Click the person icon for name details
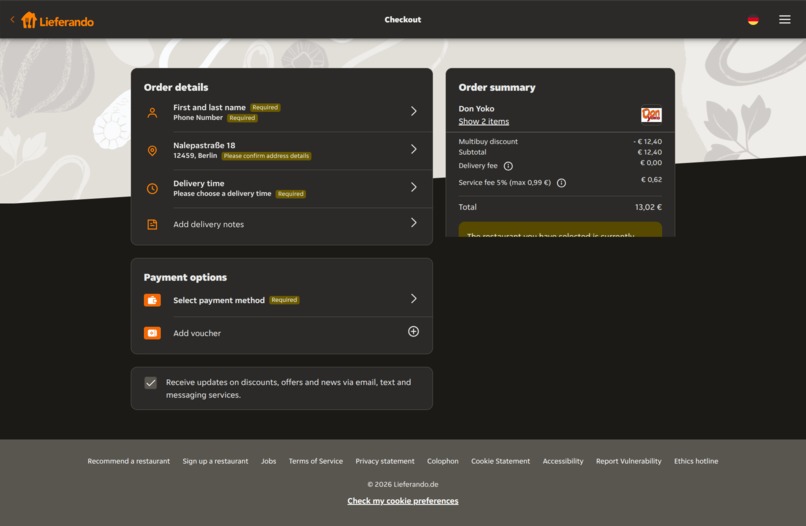This screenshot has width=806, height=526. coord(152,113)
